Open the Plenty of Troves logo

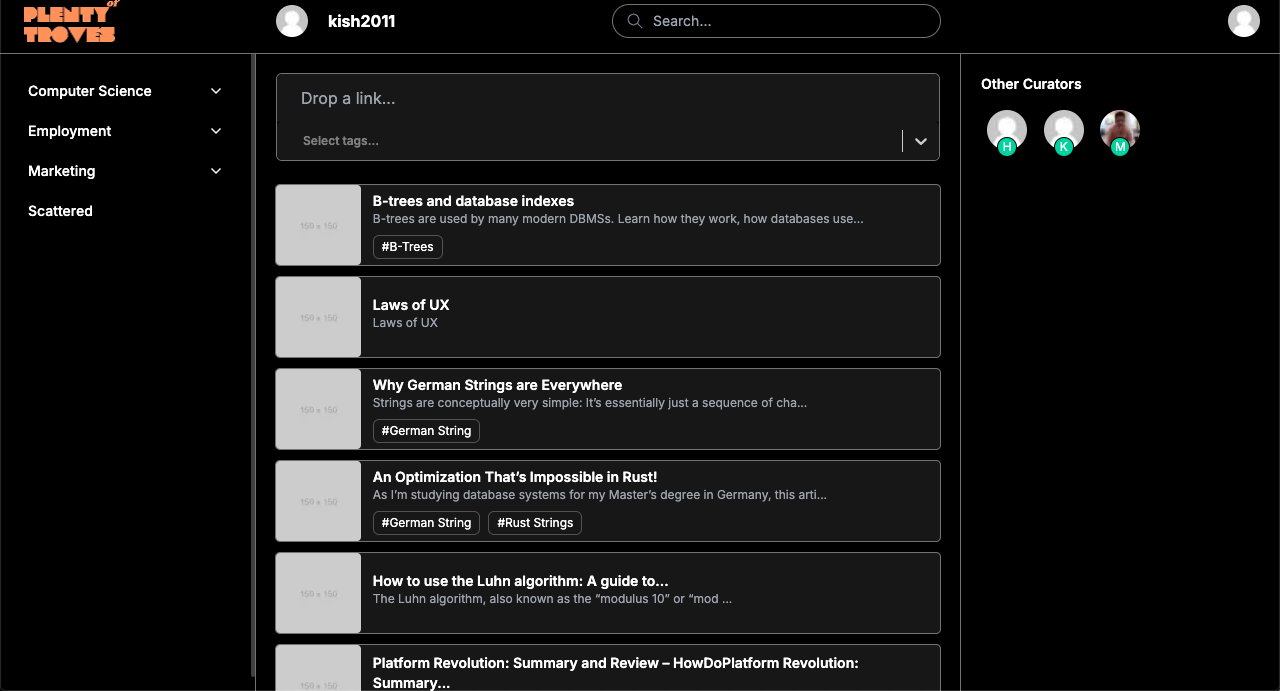click(70, 22)
